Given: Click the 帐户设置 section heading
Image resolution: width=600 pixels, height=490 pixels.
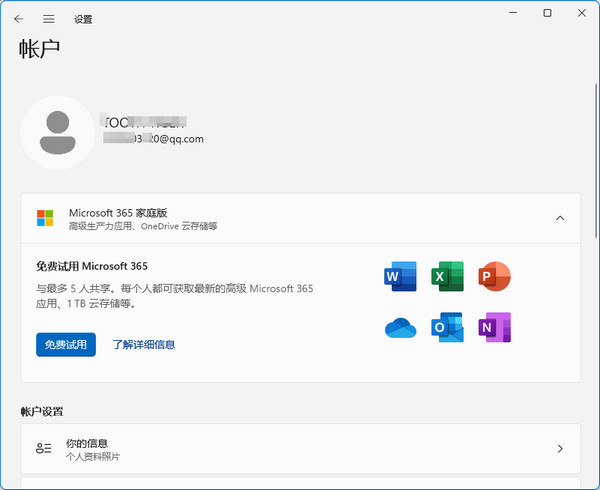Looking at the screenshot, I should click(42, 412).
